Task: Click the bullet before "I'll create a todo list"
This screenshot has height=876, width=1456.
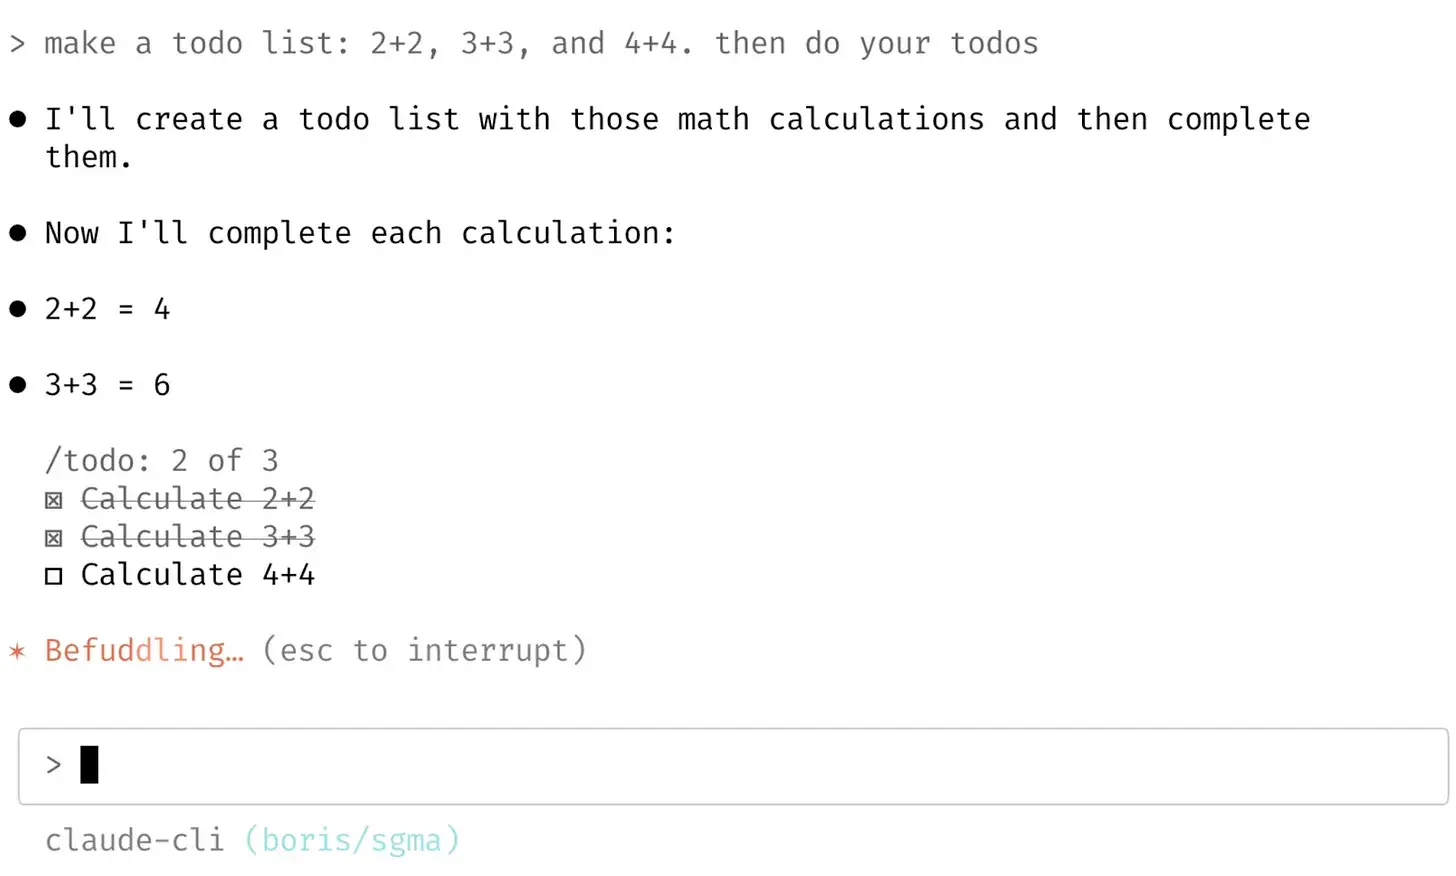Action: click(18, 120)
